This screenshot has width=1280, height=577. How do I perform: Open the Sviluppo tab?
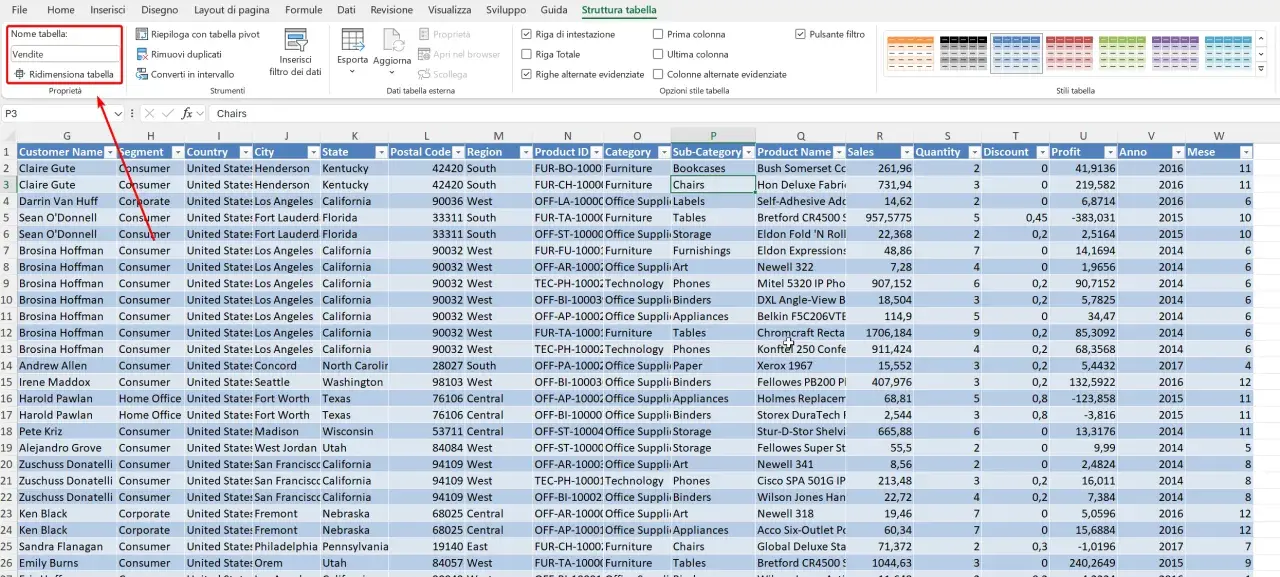coord(506,10)
